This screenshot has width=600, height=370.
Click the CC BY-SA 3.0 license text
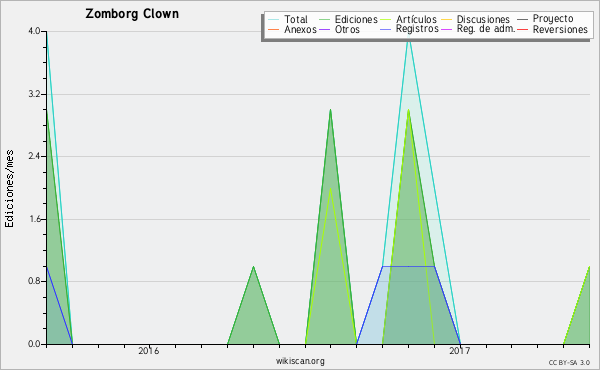coord(569,363)
